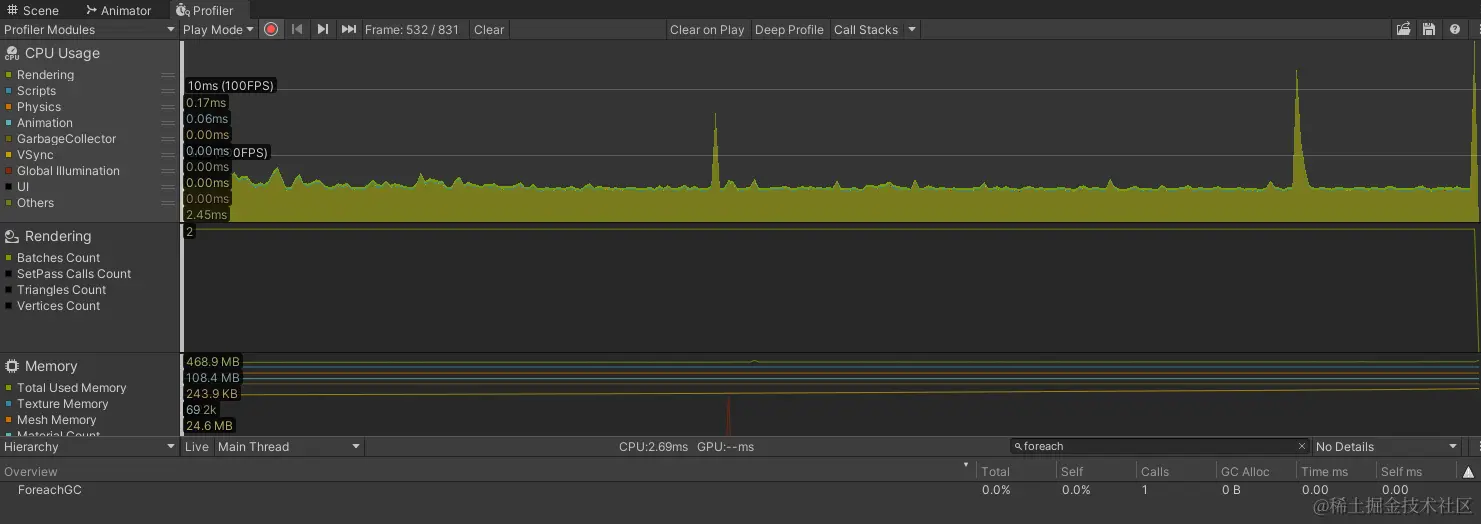This screenshot has height=524, width=1481.
Task: Grab the reorder handle beside Scripts
Action: (168, 91)
